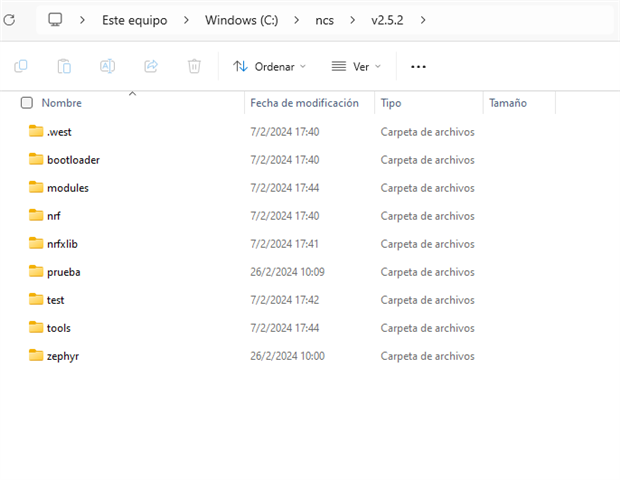Click the tools folder icon
Image resolution: width=620 pixels, height=480 pixels.
[x=36, y=327]
